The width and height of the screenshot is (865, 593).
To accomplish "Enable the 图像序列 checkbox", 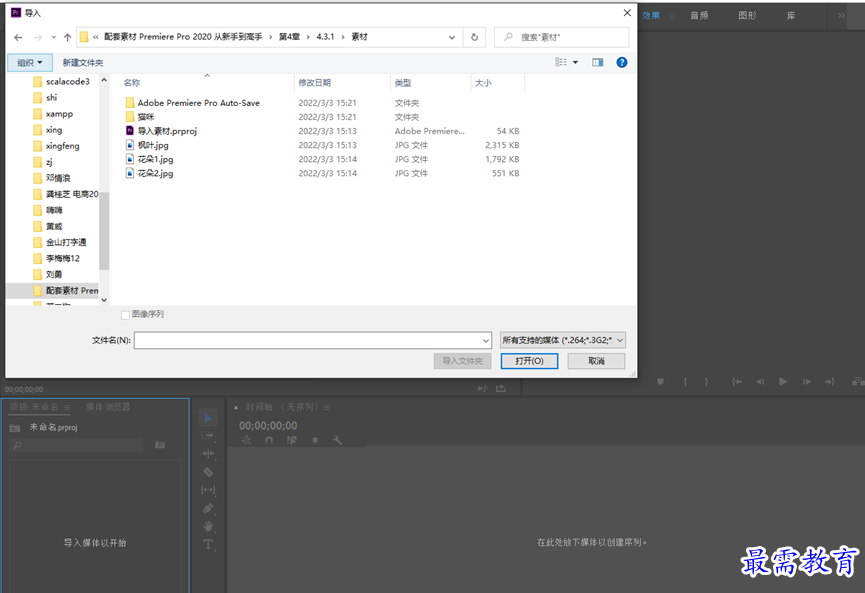I will pyautogui.click(x=125, y=314).
